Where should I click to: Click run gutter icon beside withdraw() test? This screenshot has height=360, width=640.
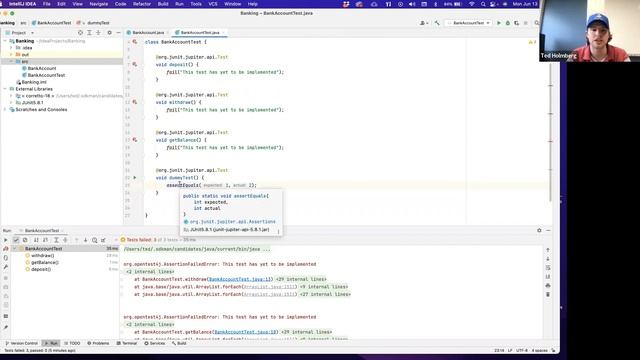[x=135, y=102]
